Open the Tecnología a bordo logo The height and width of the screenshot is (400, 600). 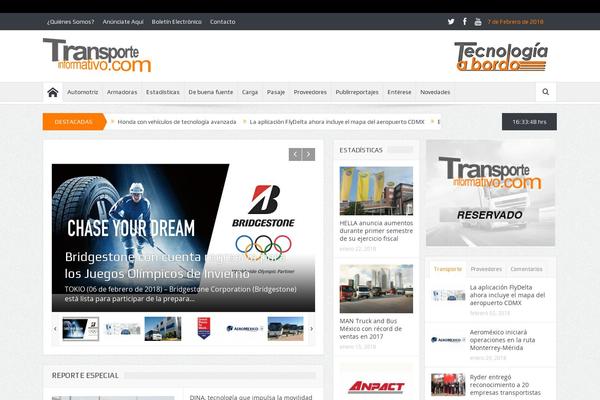pyautogui.click(x=501, y=56)
